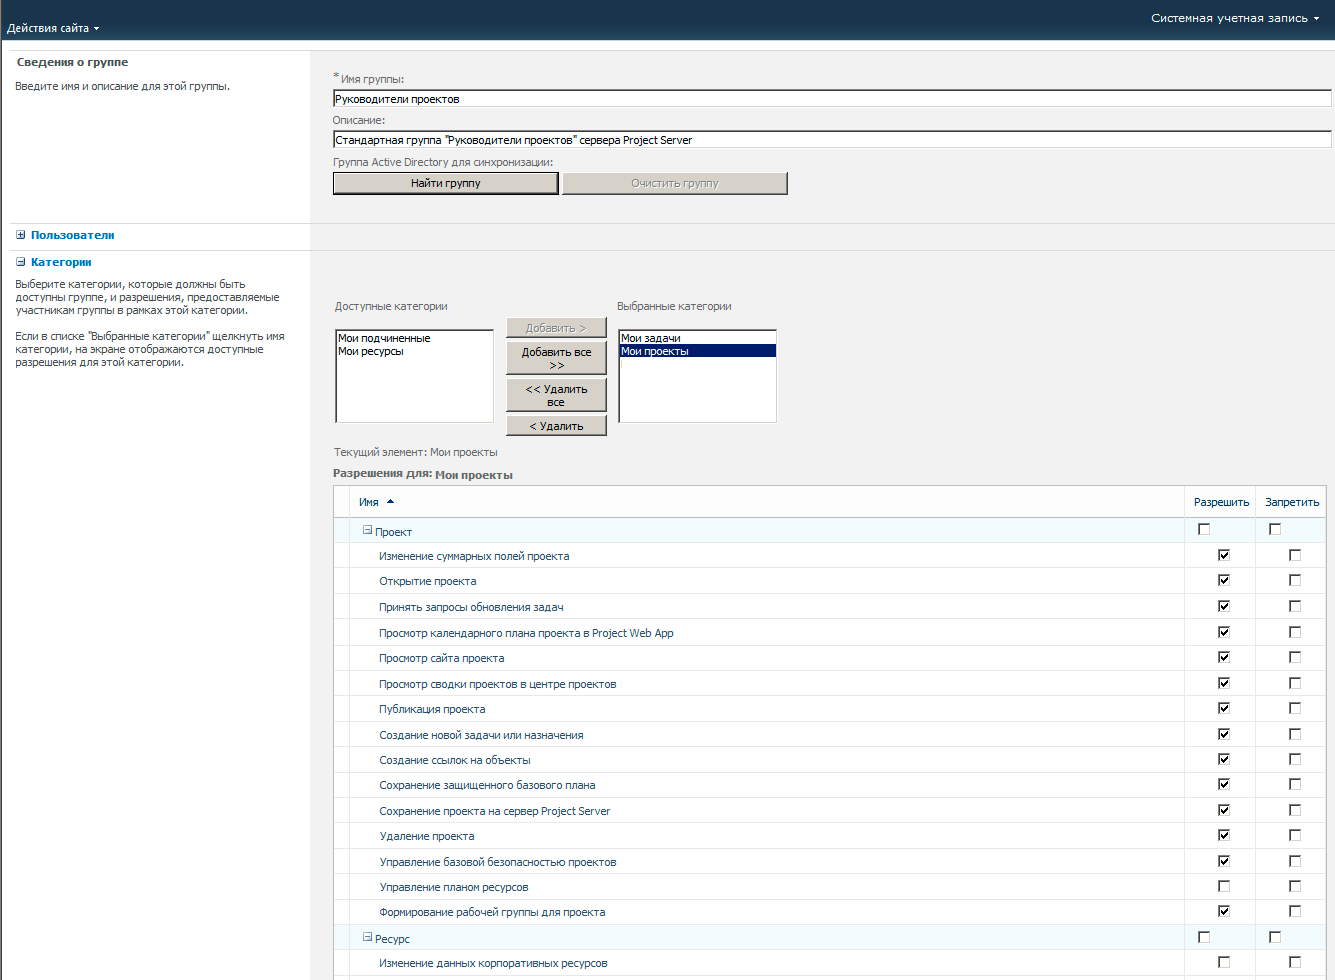Click permission Открытие проекта
This screenshot has width=1335, height=980.
(427, 581)
